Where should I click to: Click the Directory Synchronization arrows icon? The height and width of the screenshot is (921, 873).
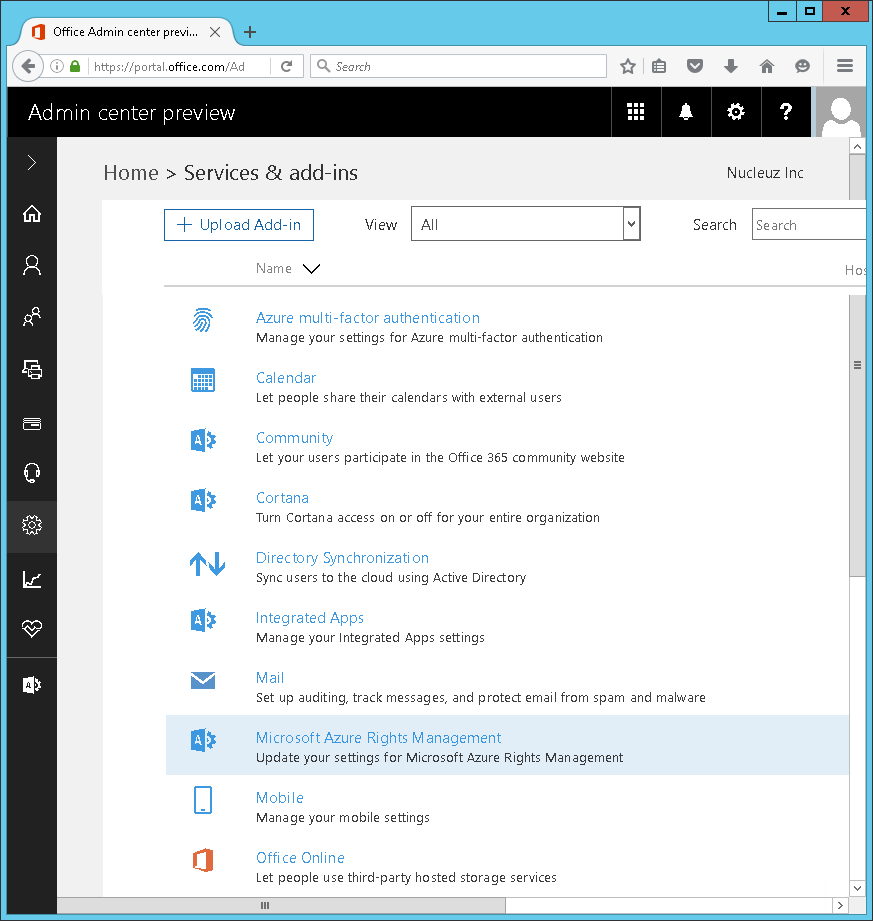207,564
